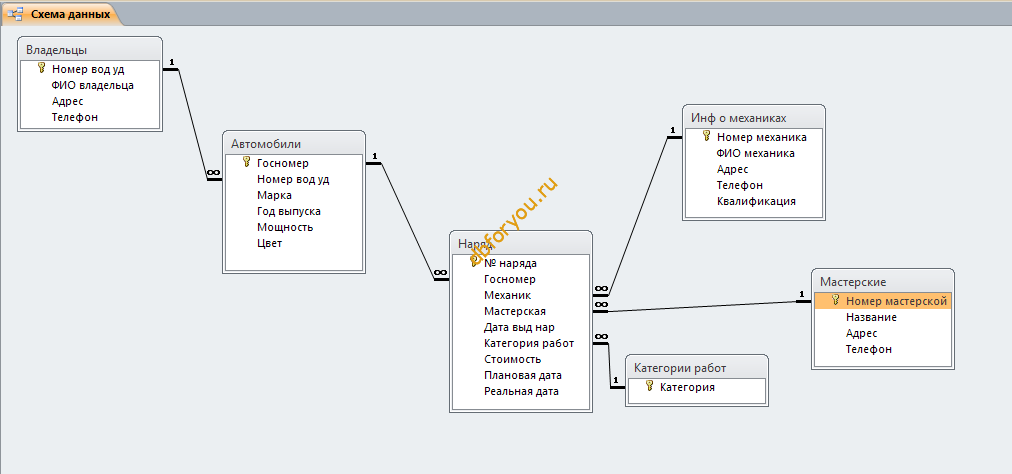Click key icon beside Номер механика
Image resolution: width=1012 pixels, height=474 pixels.
(x=707, y=136)
